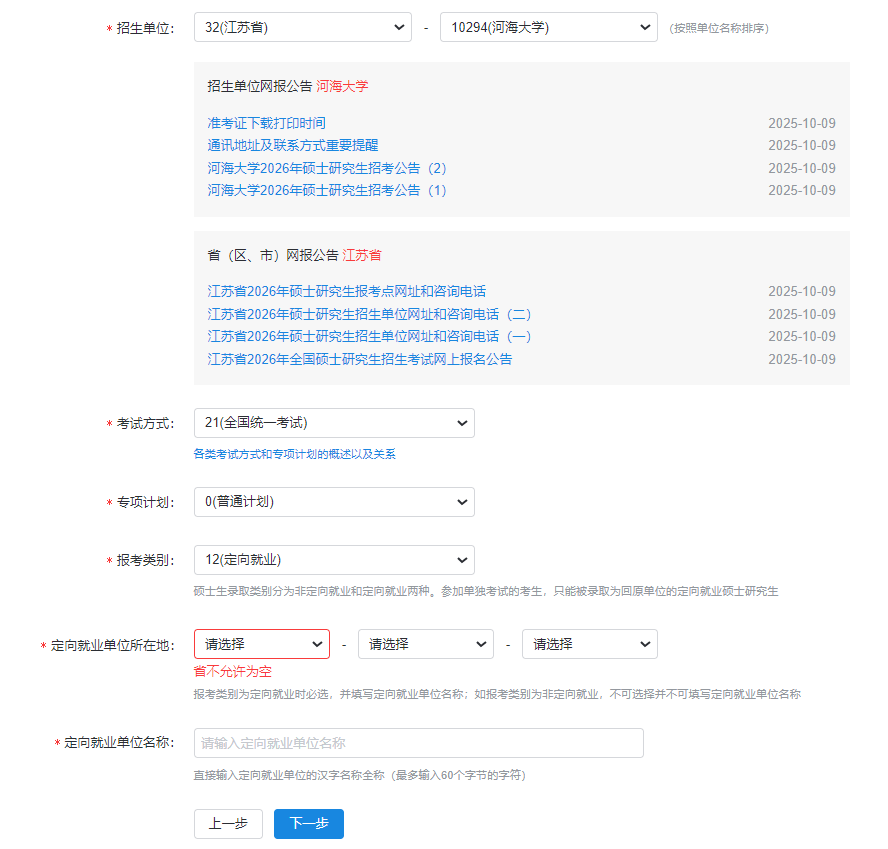
Task: Open the 河海大学 link in the announcement header
Action: coord(341,87)
